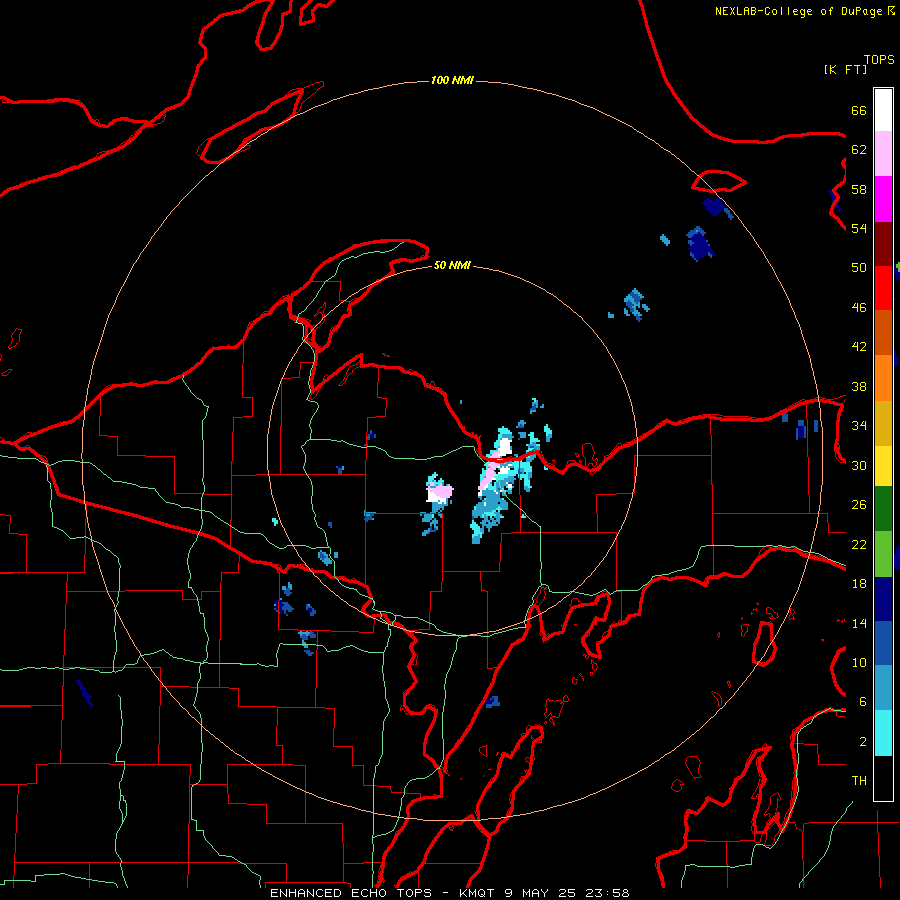Click the 50 NMI range ring label

[452, 265]
